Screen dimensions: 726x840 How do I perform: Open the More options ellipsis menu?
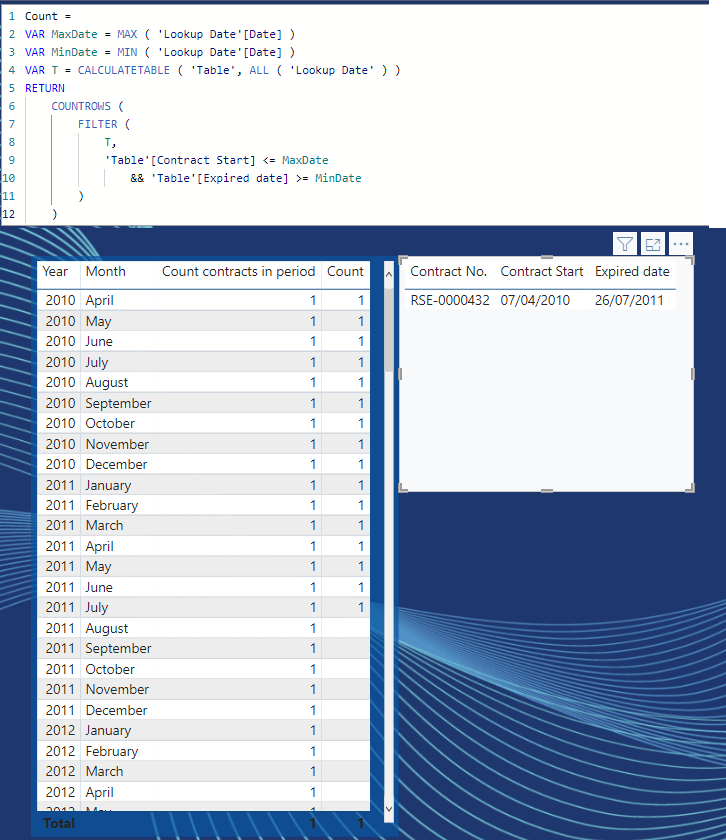click(x=681, y=245)
